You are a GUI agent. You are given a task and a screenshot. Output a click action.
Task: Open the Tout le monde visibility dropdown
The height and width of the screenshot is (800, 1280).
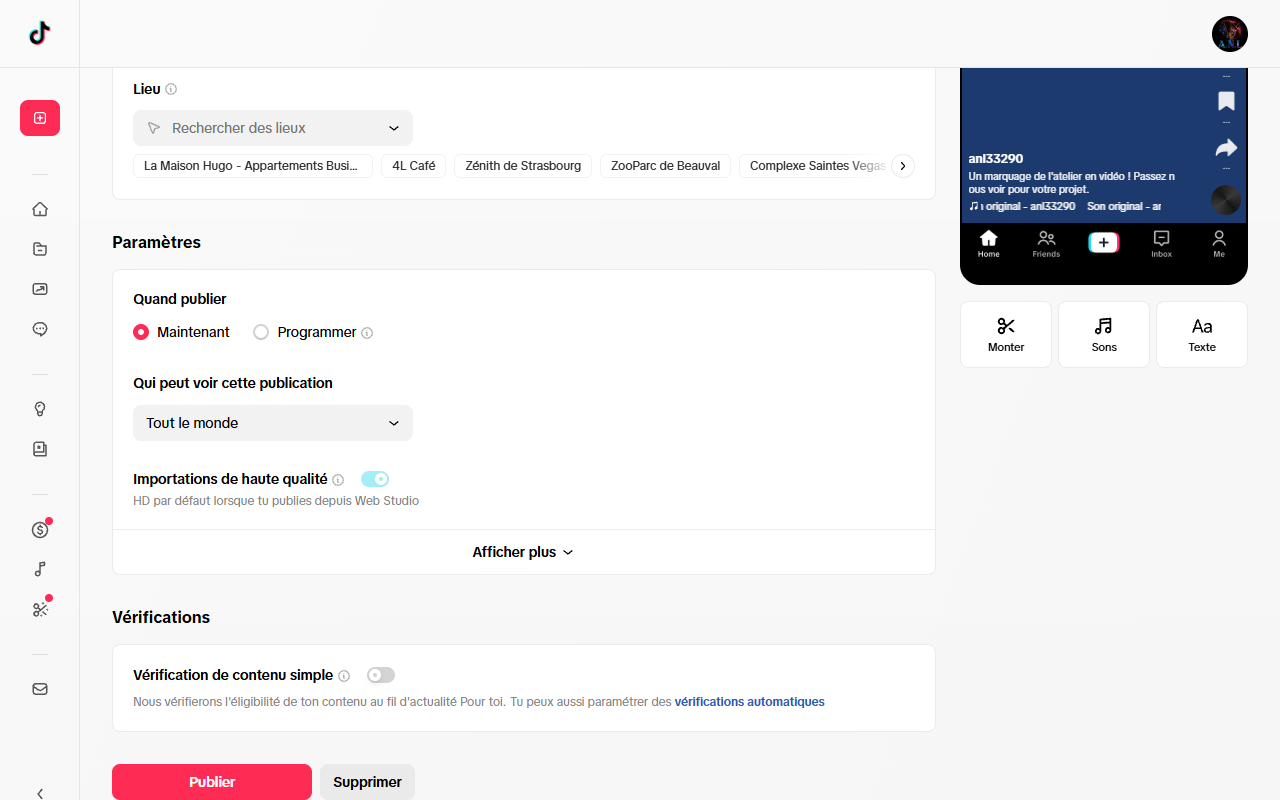click(273, 423)
